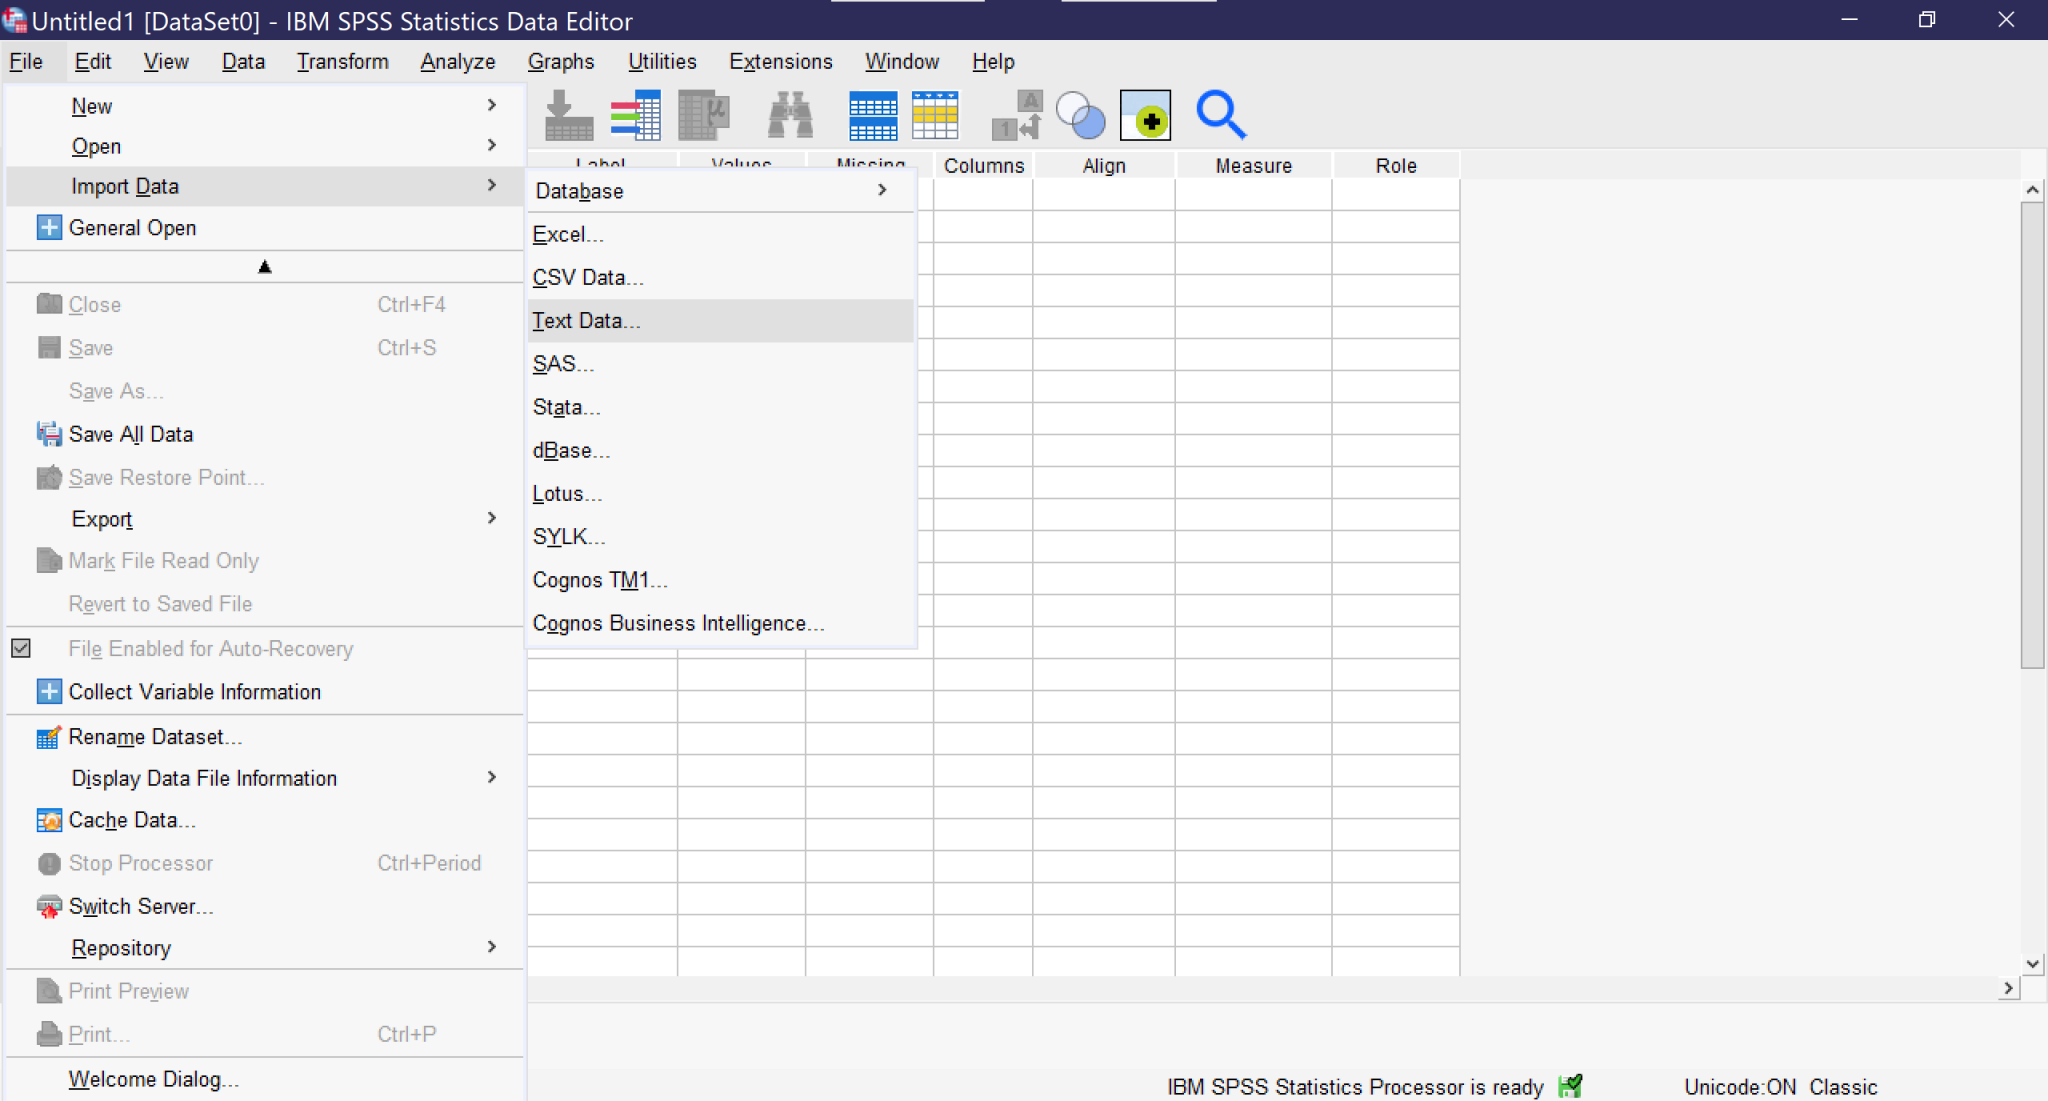Open the Variables dialog toolbar icon

[x=637, y=115]
